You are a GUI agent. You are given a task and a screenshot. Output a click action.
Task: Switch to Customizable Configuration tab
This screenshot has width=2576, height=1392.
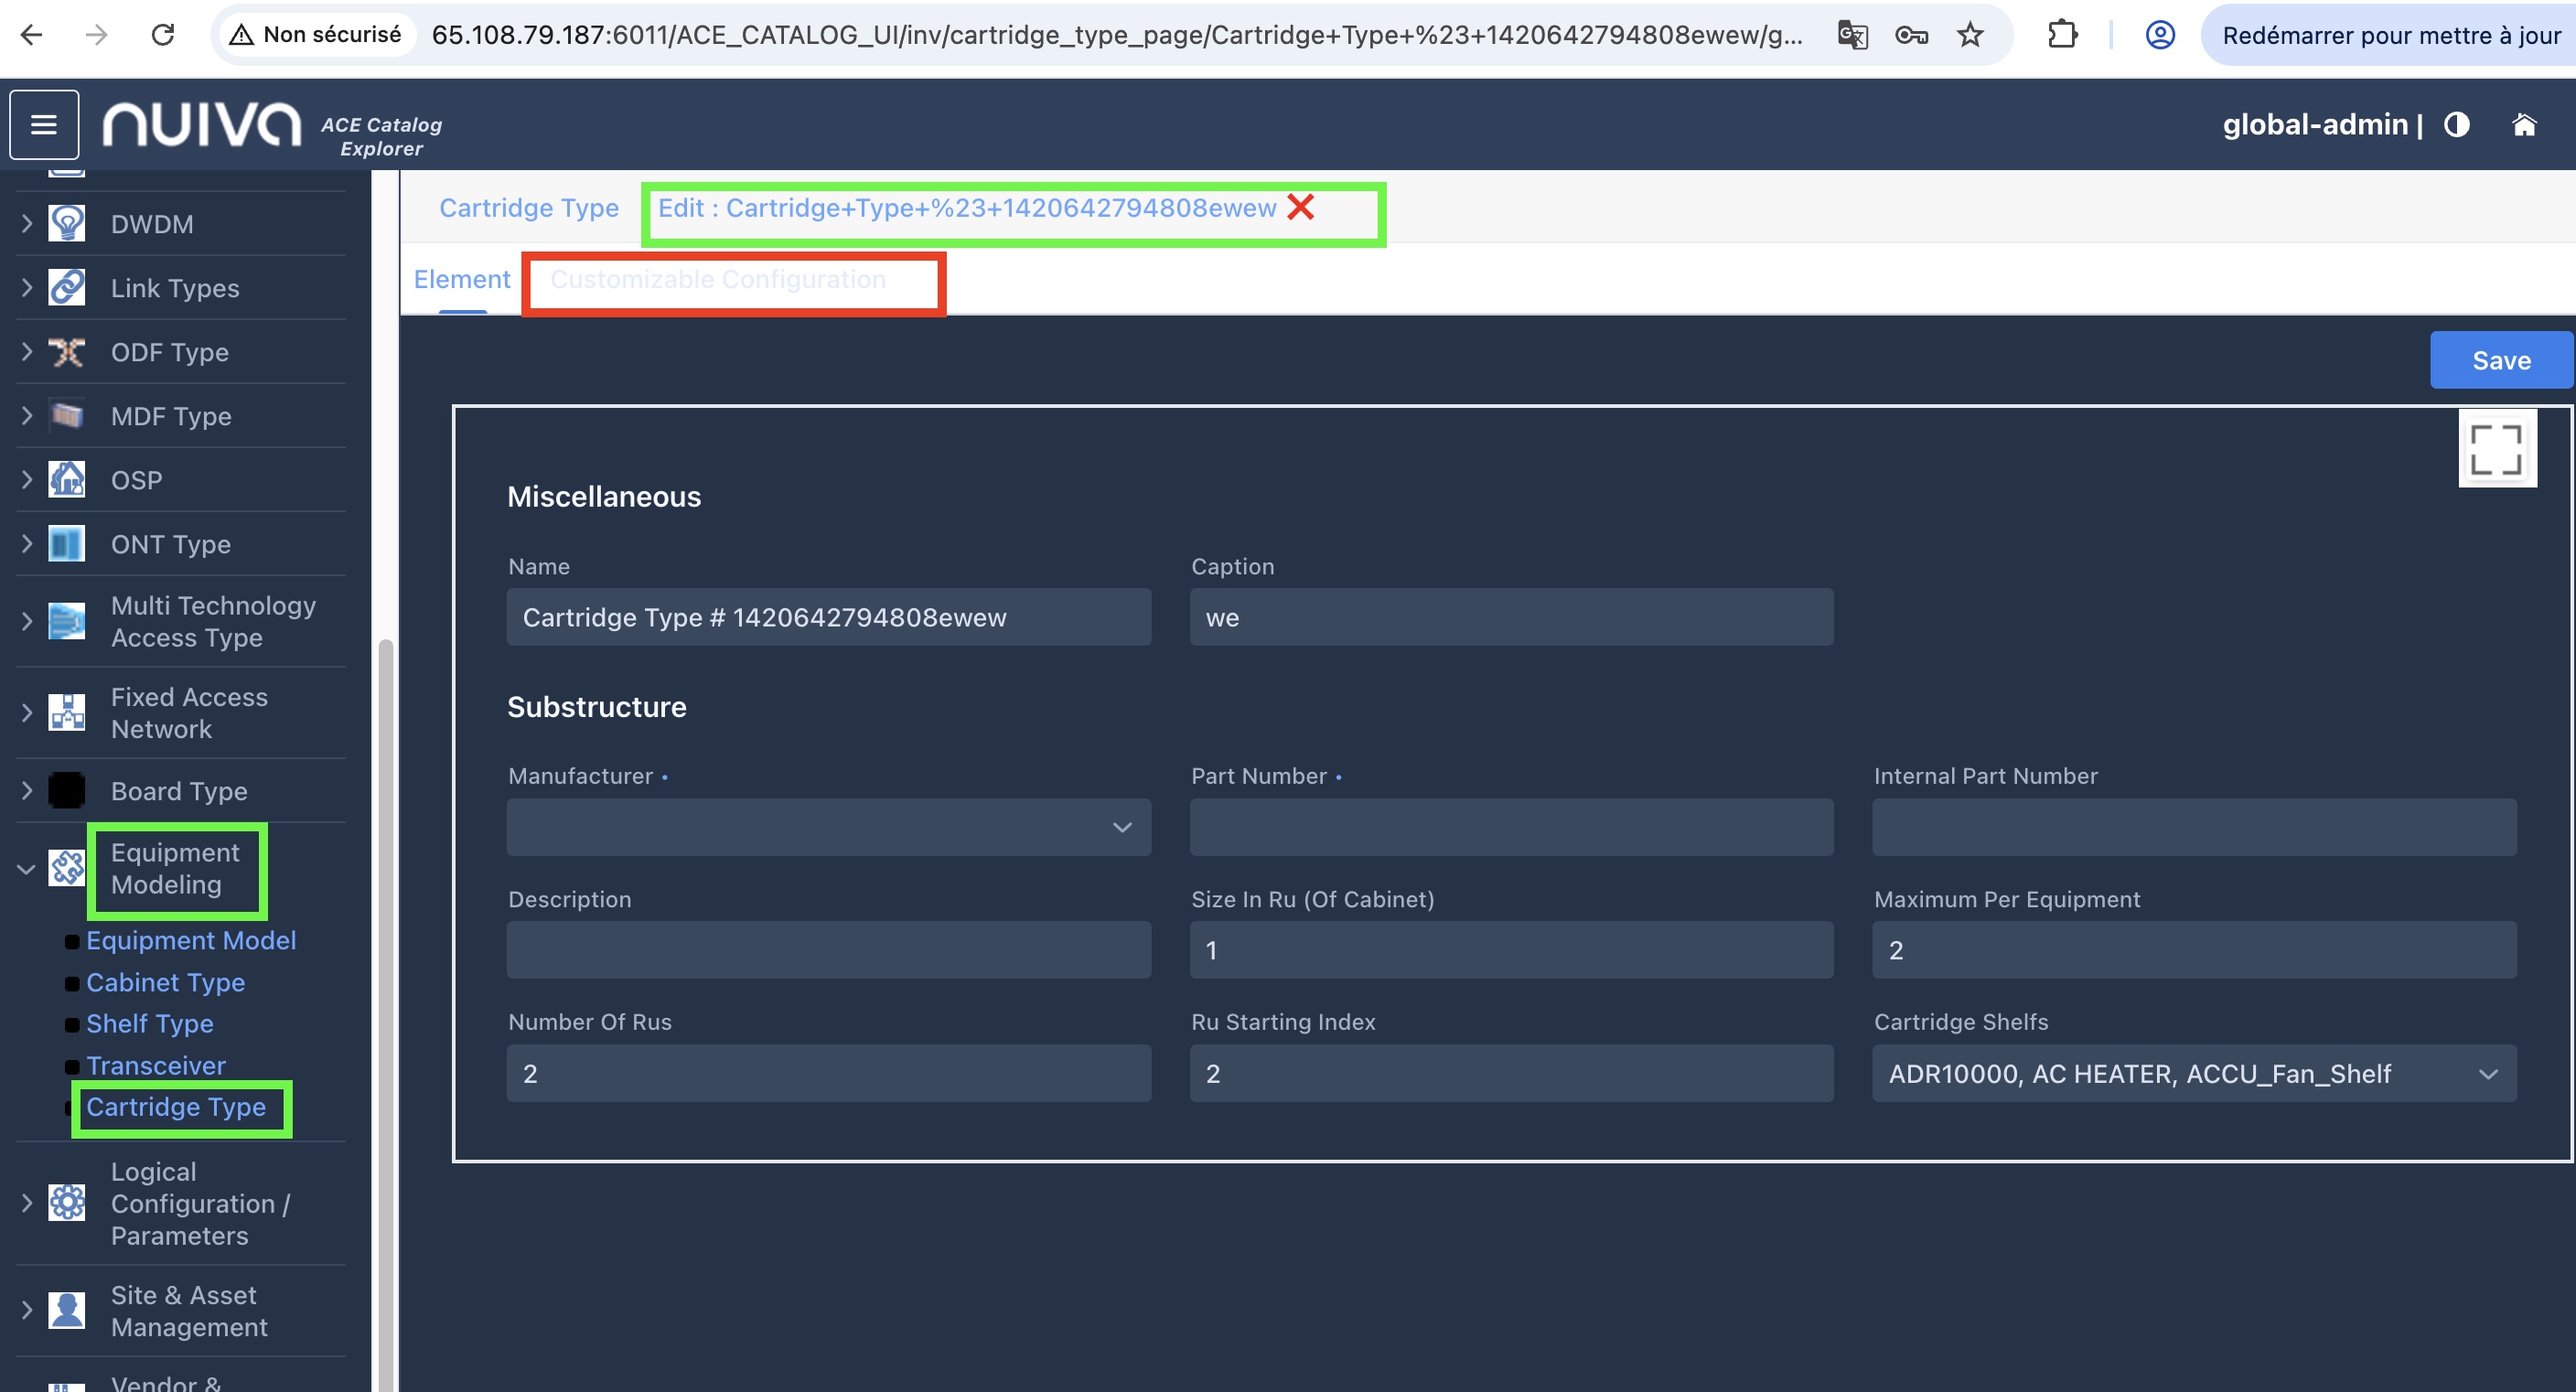[x=717, y=279]
